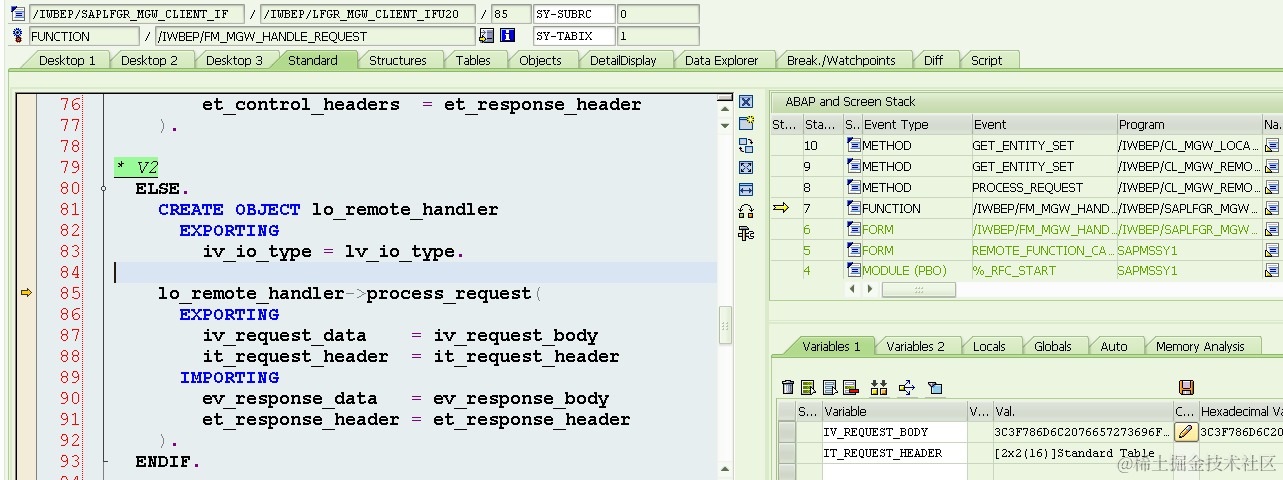The width and height of the screenshot is (1283, 480).
Task: Click the blue information icon in header
Action: 507,36
